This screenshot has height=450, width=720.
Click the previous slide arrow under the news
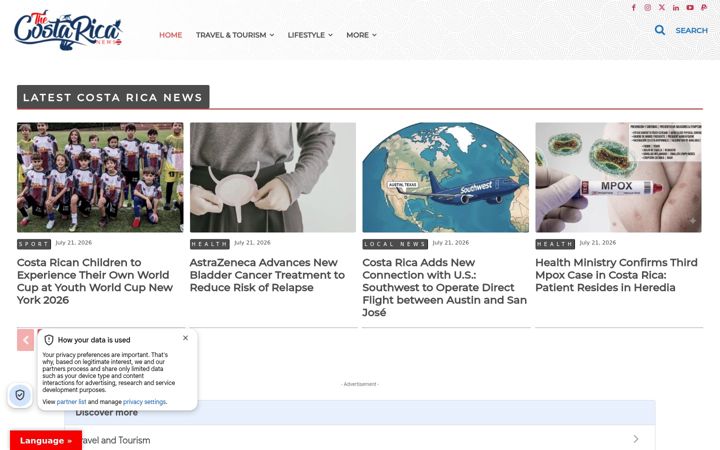[26, 340]
